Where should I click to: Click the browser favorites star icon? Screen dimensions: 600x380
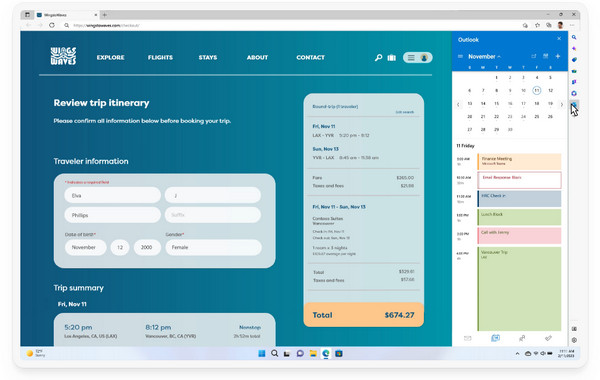click(x=537, y=25)
